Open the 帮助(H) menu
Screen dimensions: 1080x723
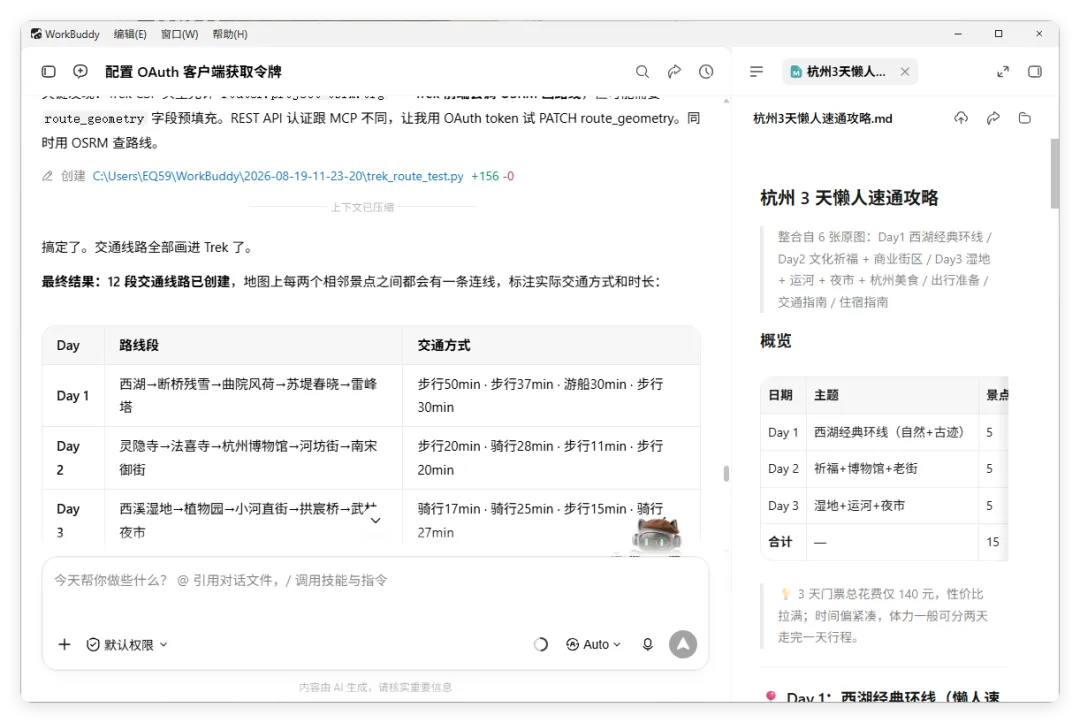point(229,34)
